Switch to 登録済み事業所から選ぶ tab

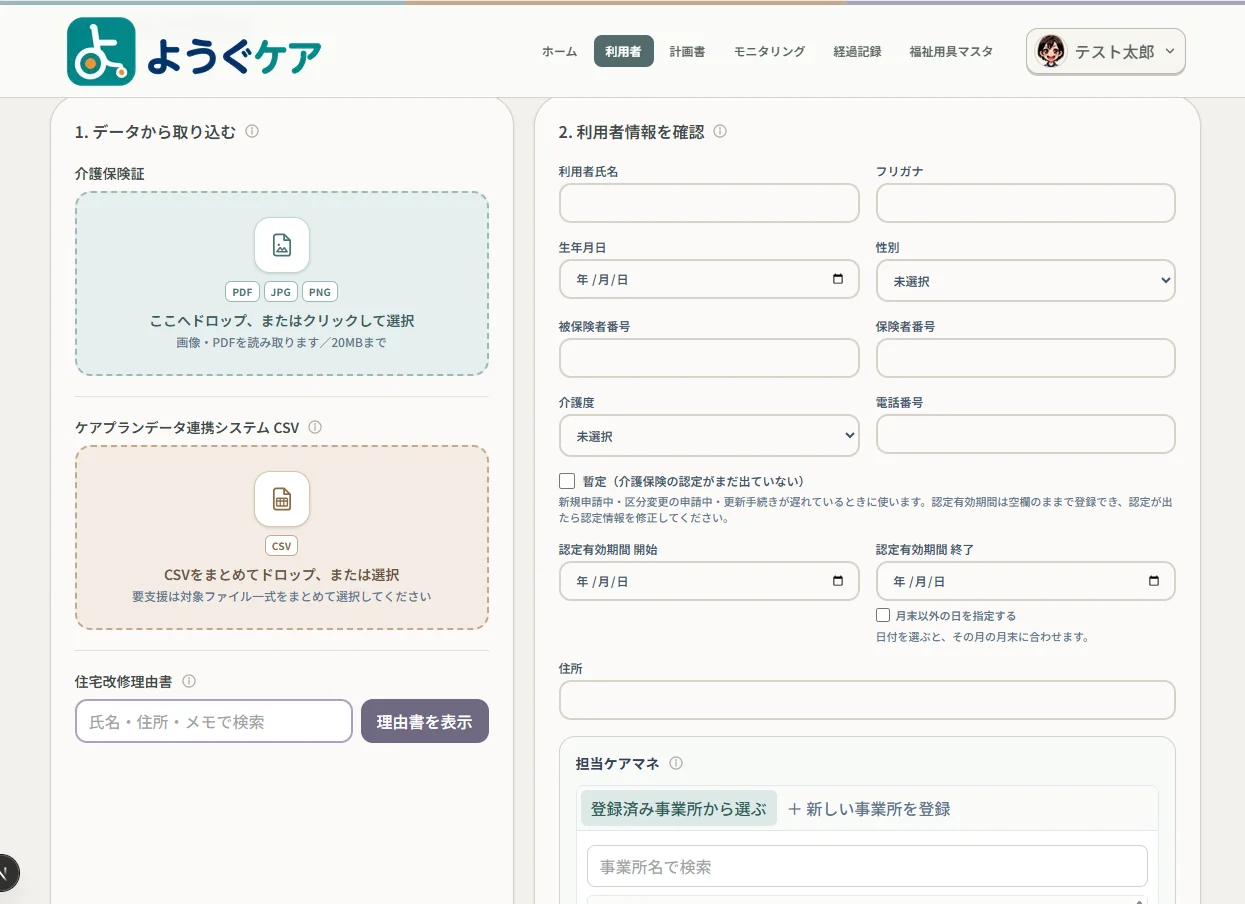[x=679, y=809]
